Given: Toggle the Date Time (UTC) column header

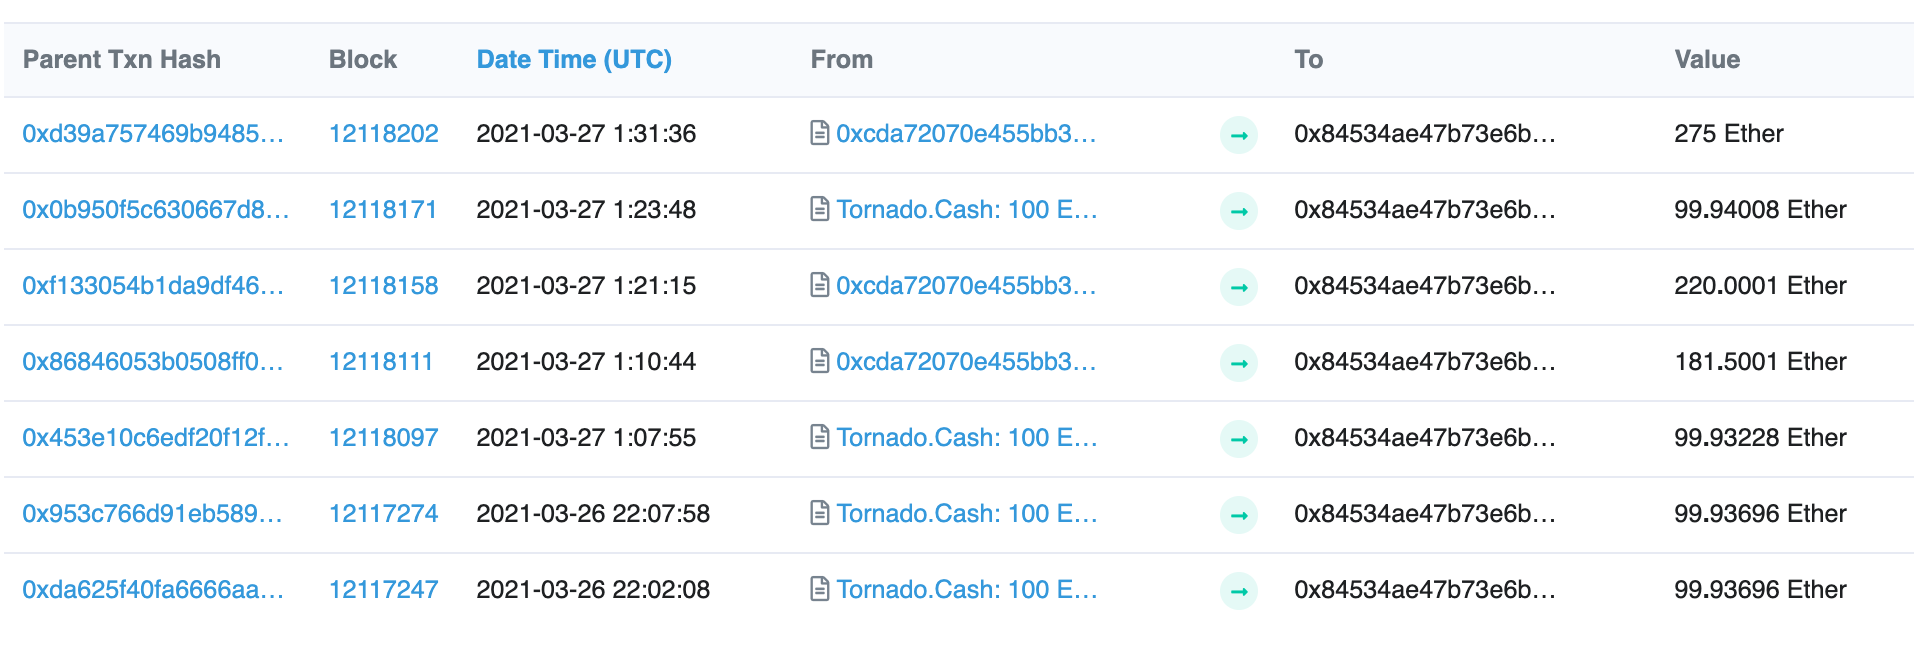Looking at the screenshot, I should pos(574,60).
